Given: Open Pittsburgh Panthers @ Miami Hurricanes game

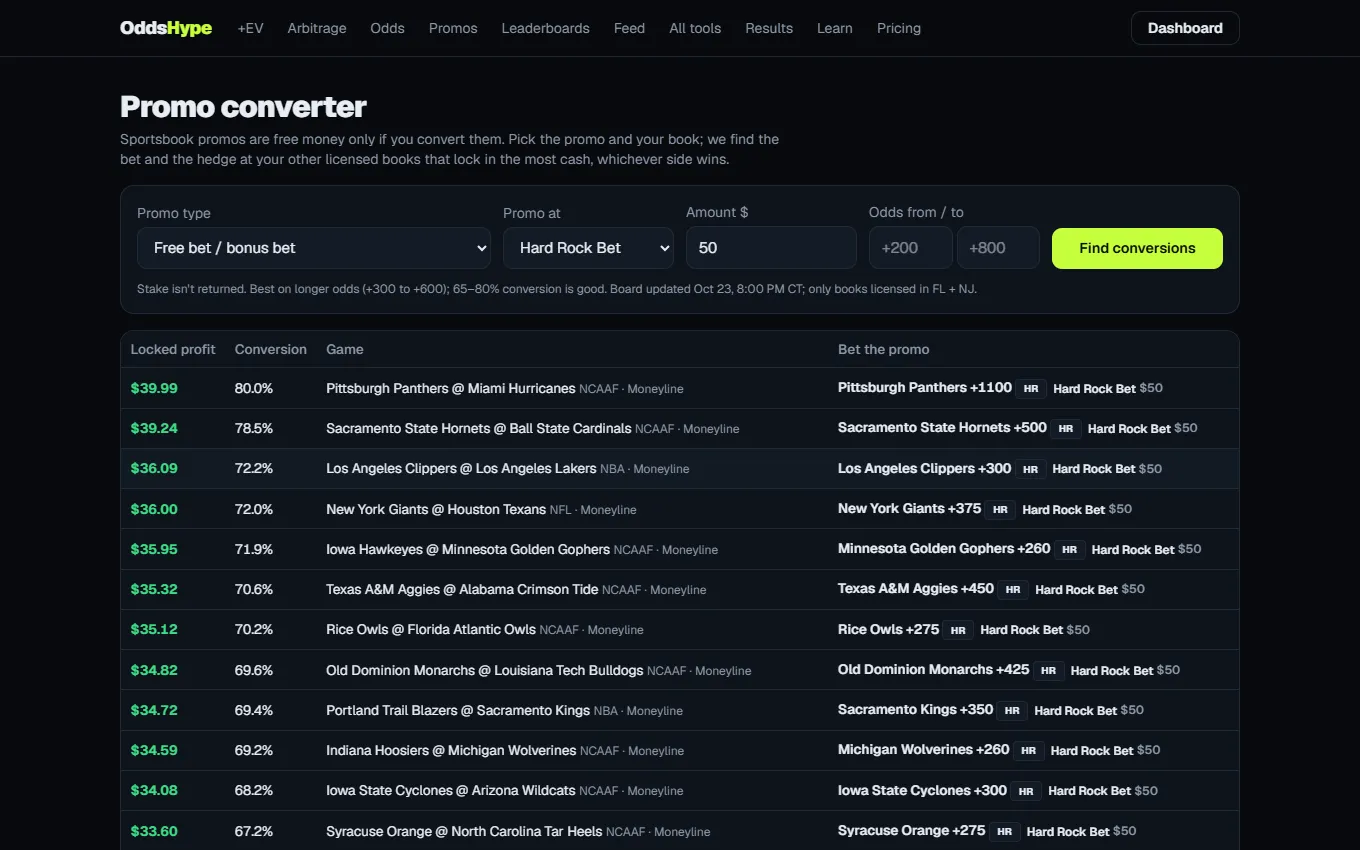Looking at the screenshot, I should coord(451,388).
